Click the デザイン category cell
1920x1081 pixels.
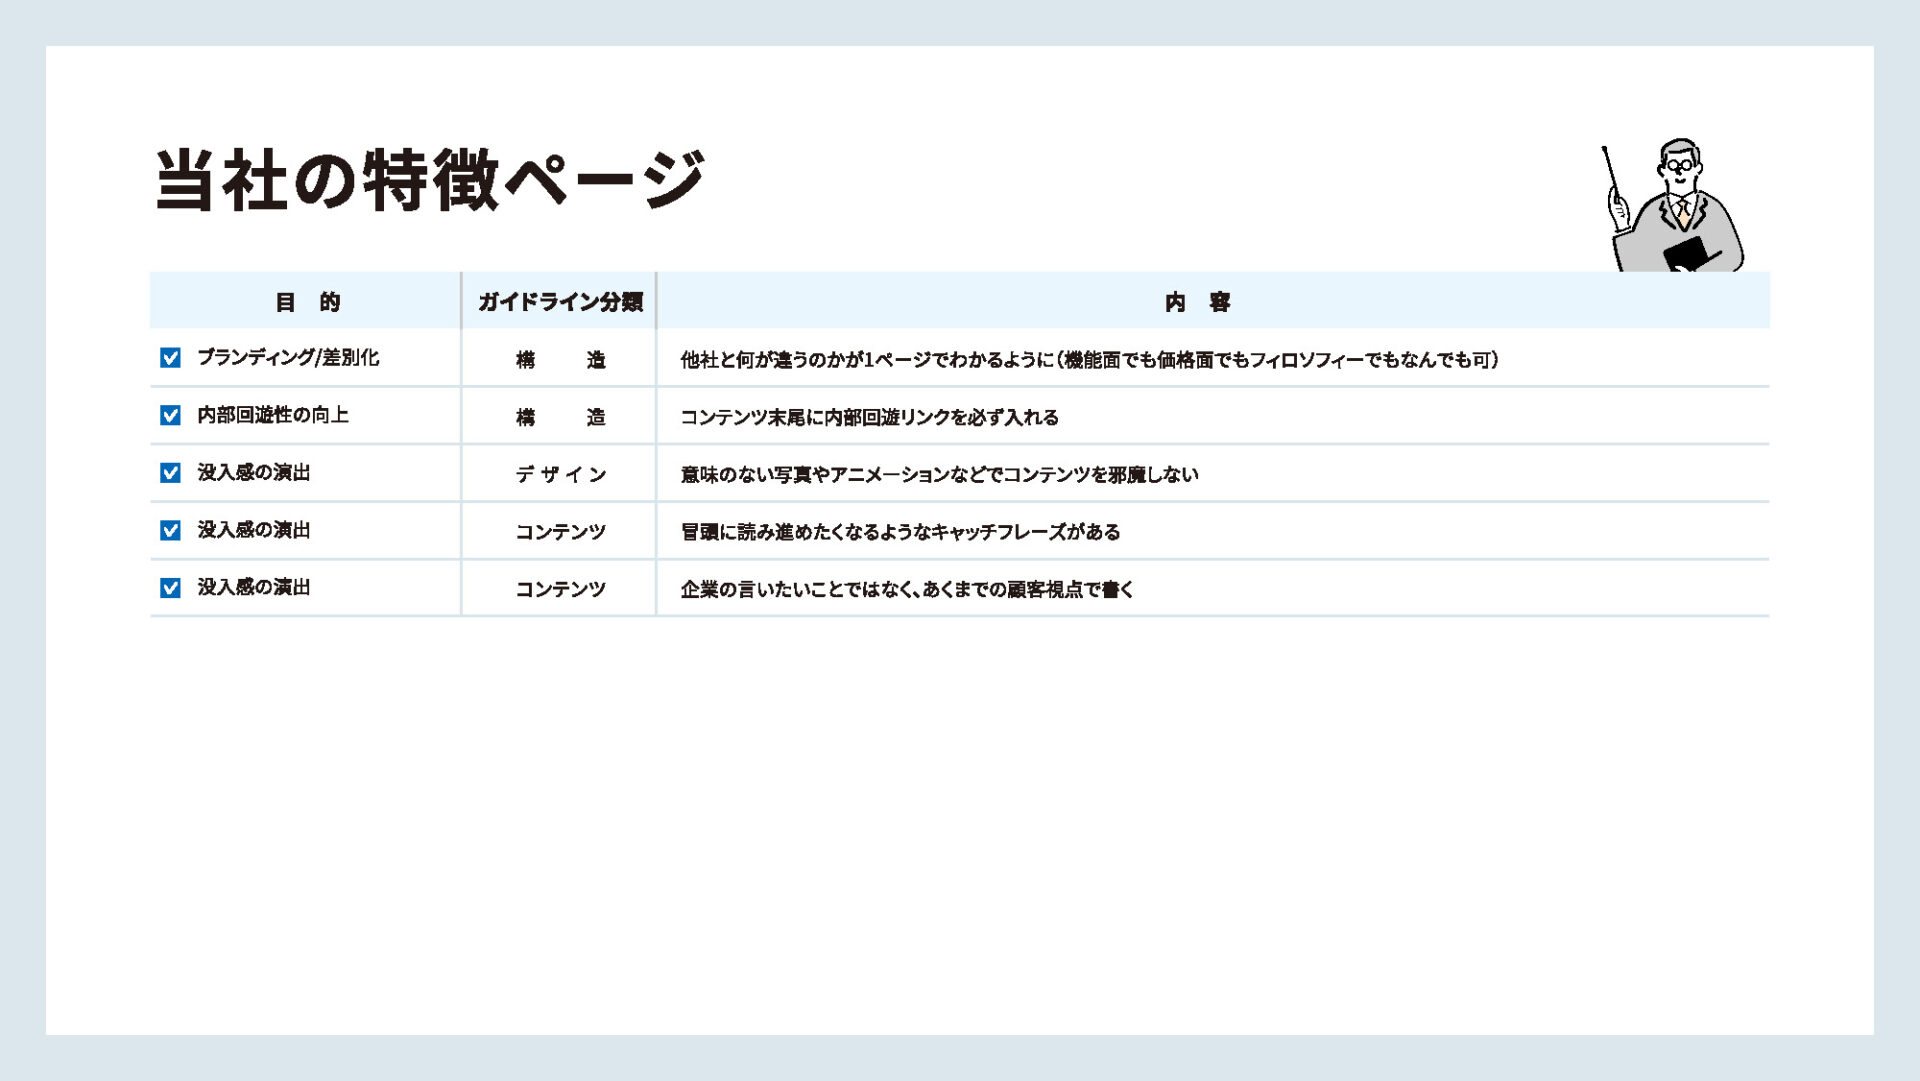[560, 475]
